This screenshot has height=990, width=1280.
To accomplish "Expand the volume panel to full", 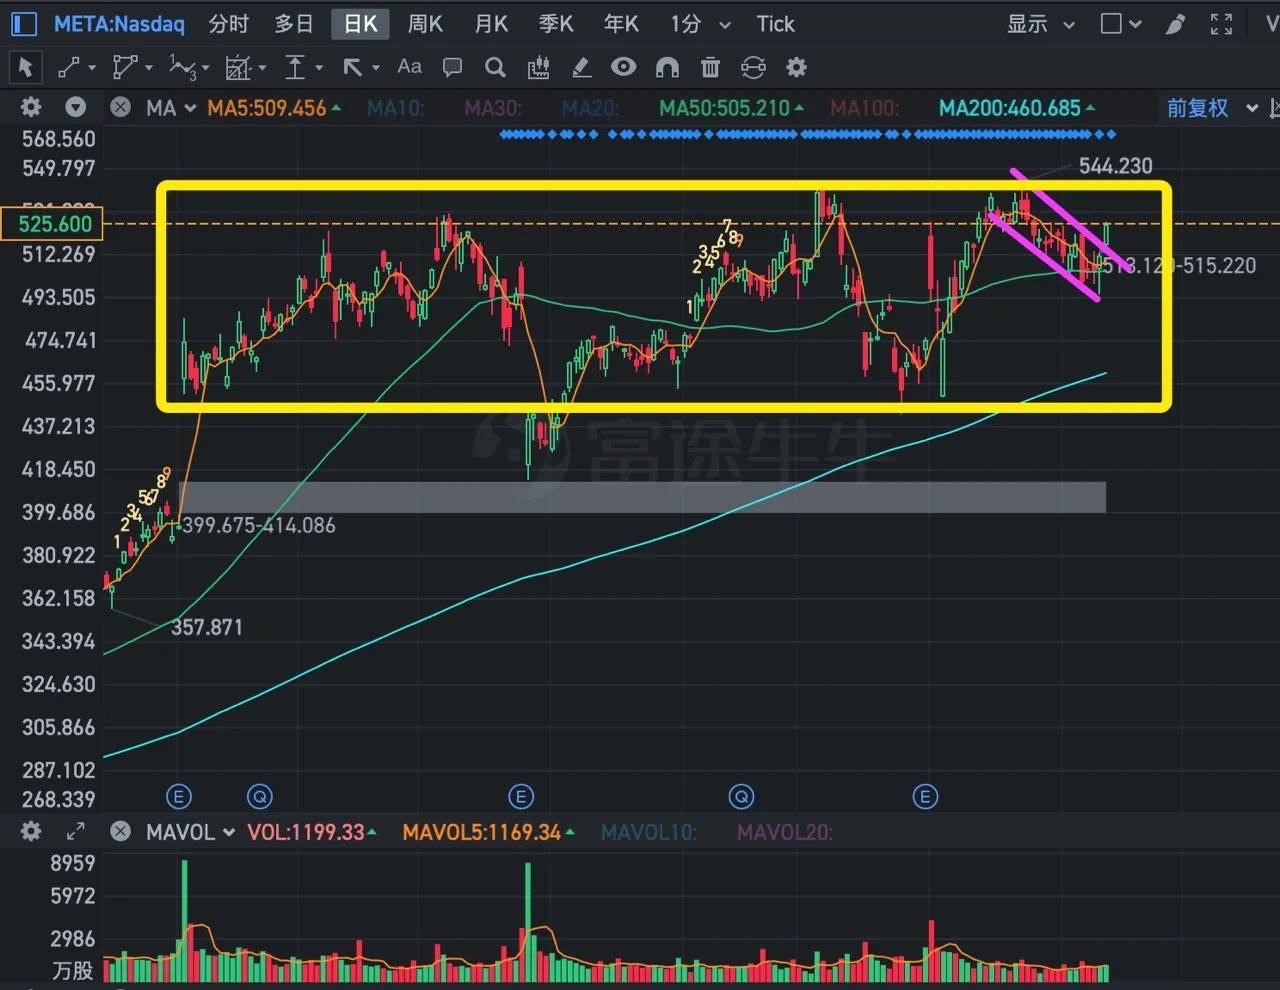I will 75,831.
